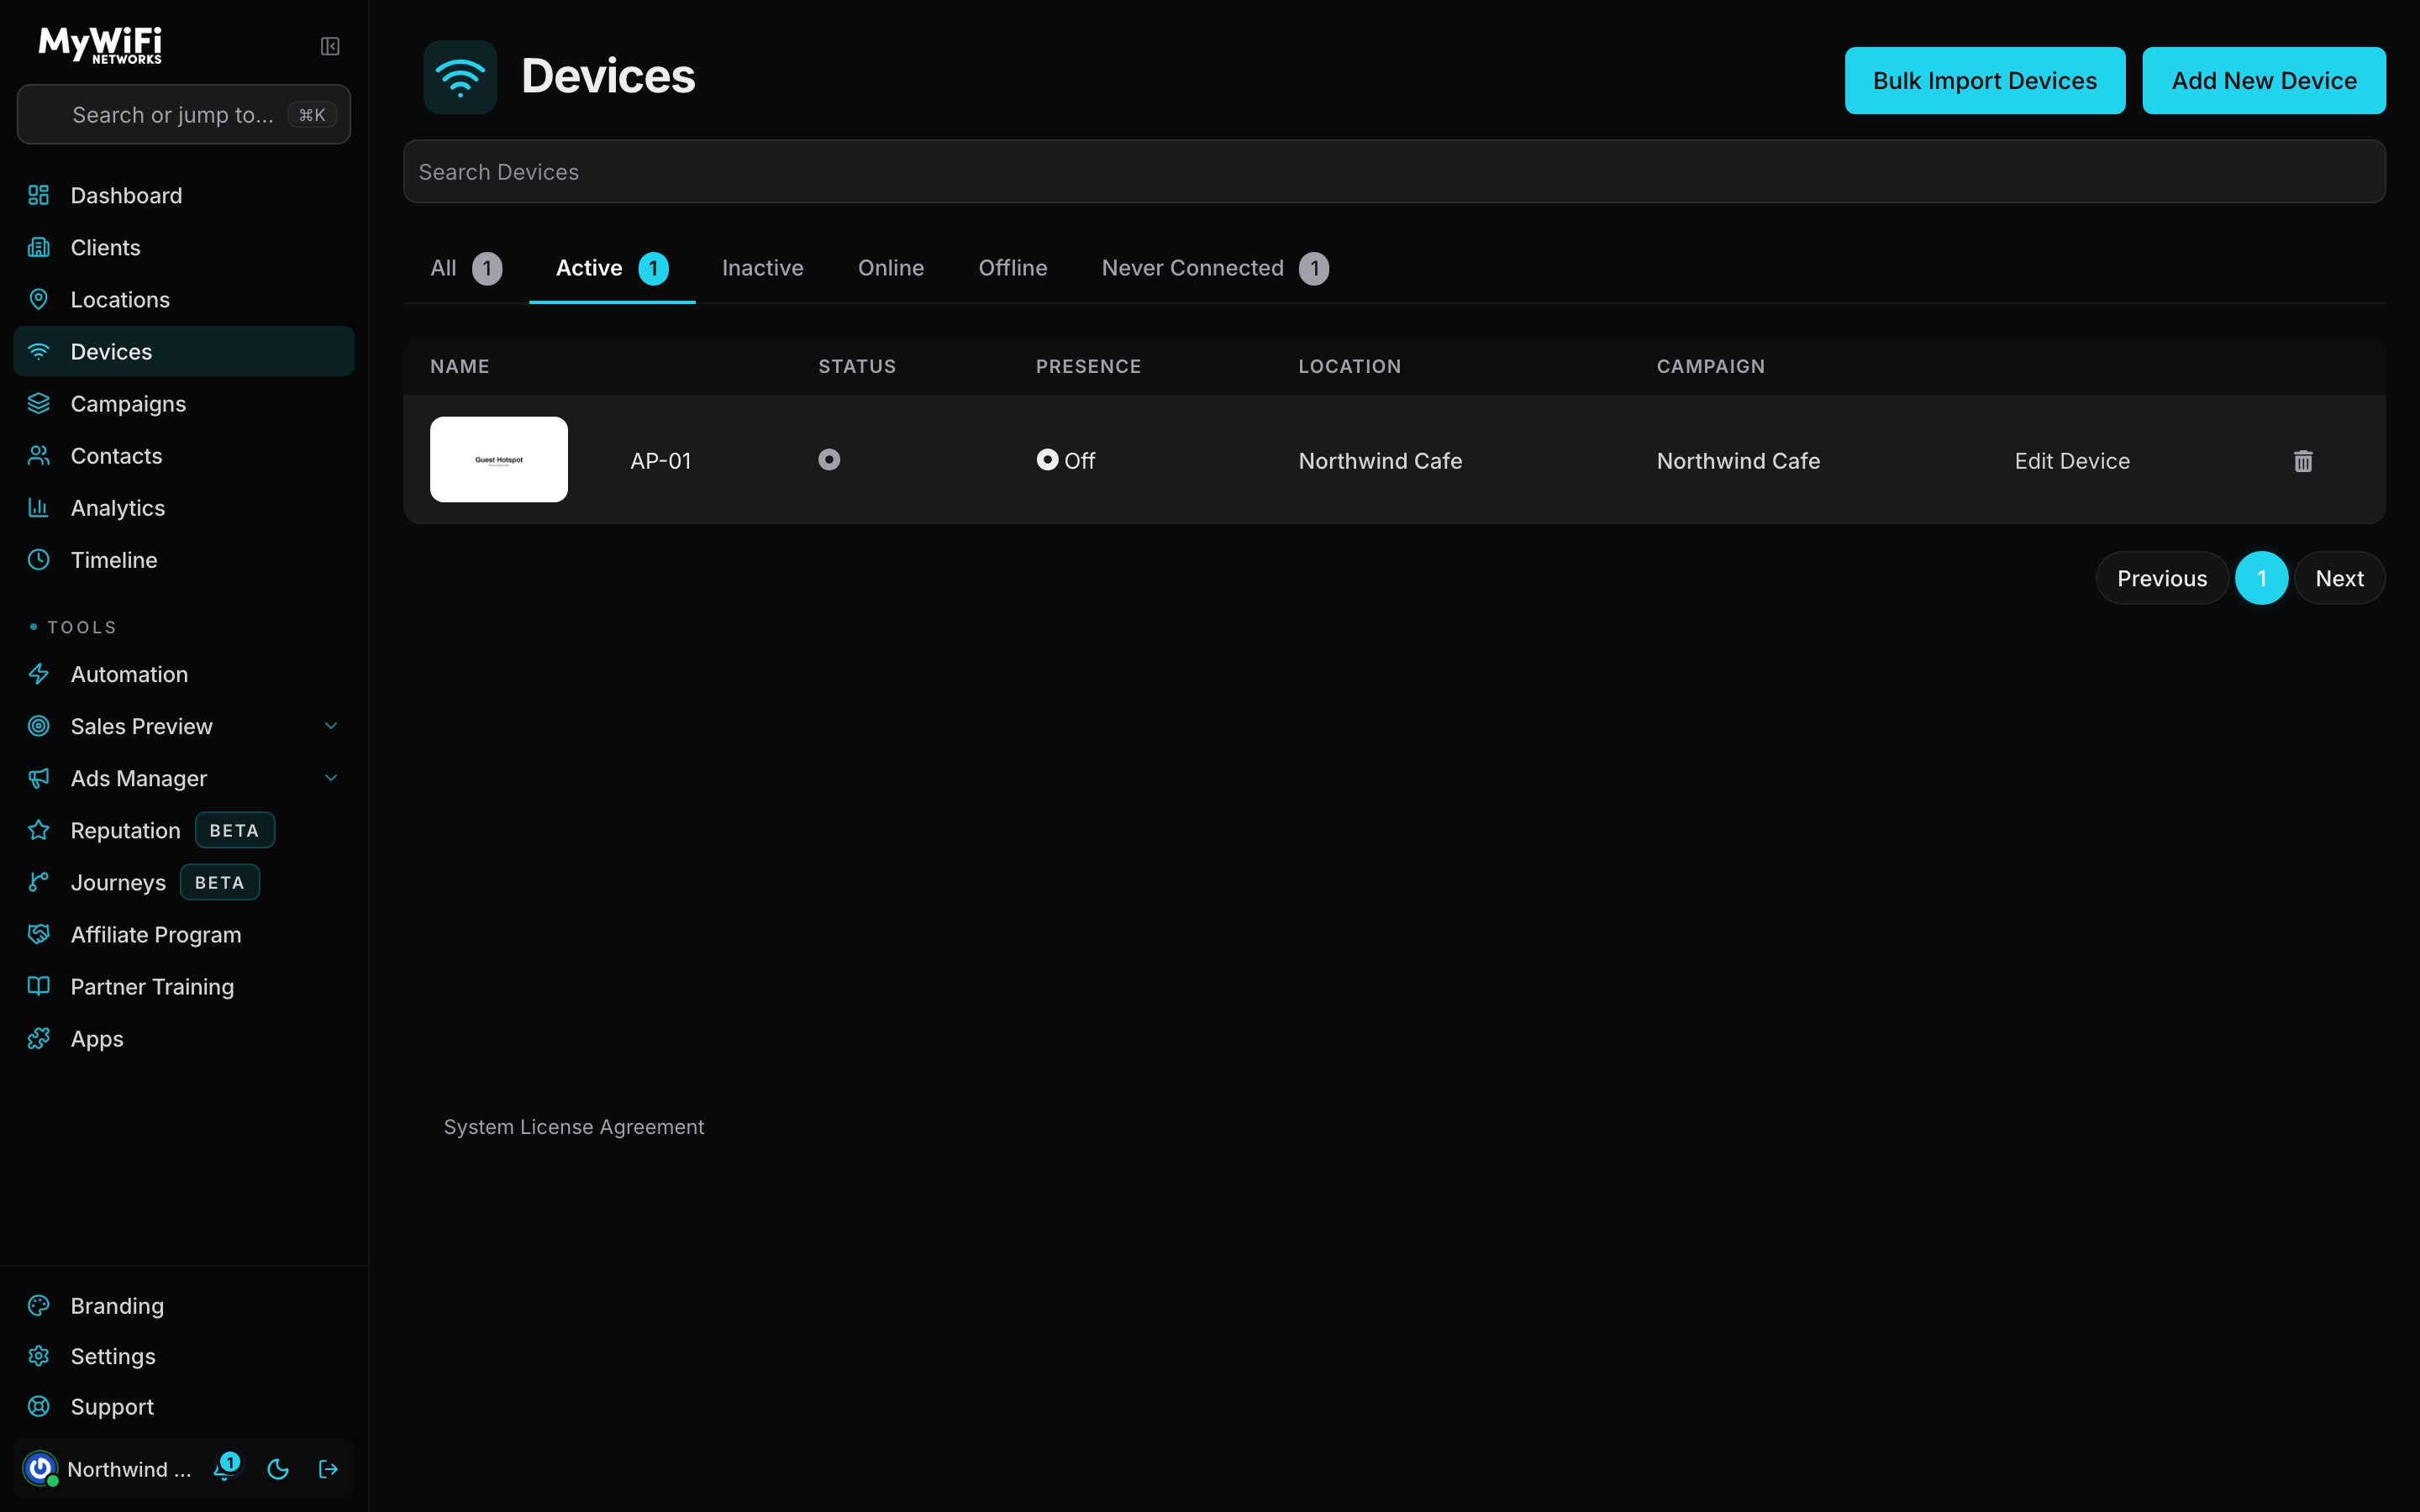This screenshot has width=2420, height=1512.
Task: Open the Locations menu item
Action: coord(184,299)
